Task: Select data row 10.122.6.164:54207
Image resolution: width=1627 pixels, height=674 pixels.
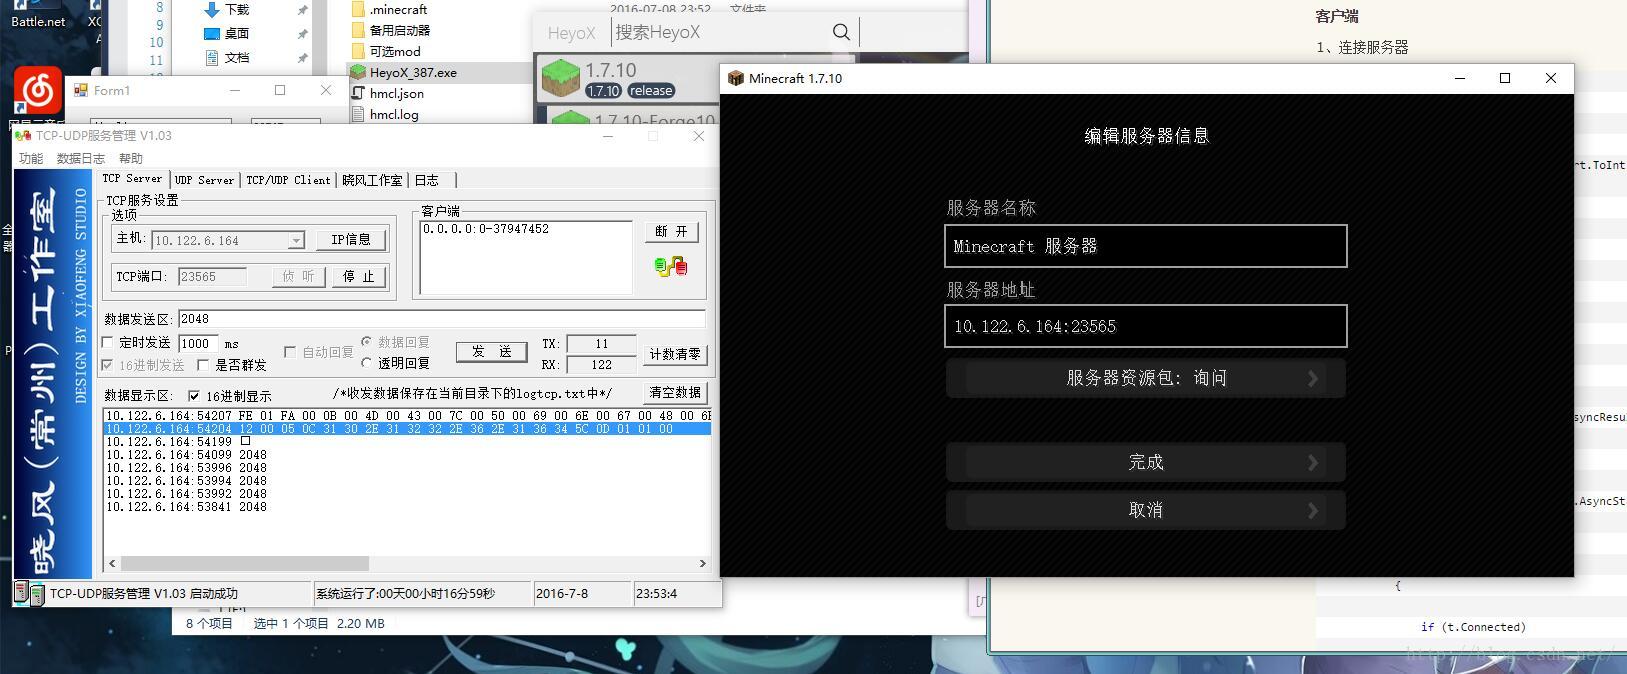Action: click(x=407, y=416)
